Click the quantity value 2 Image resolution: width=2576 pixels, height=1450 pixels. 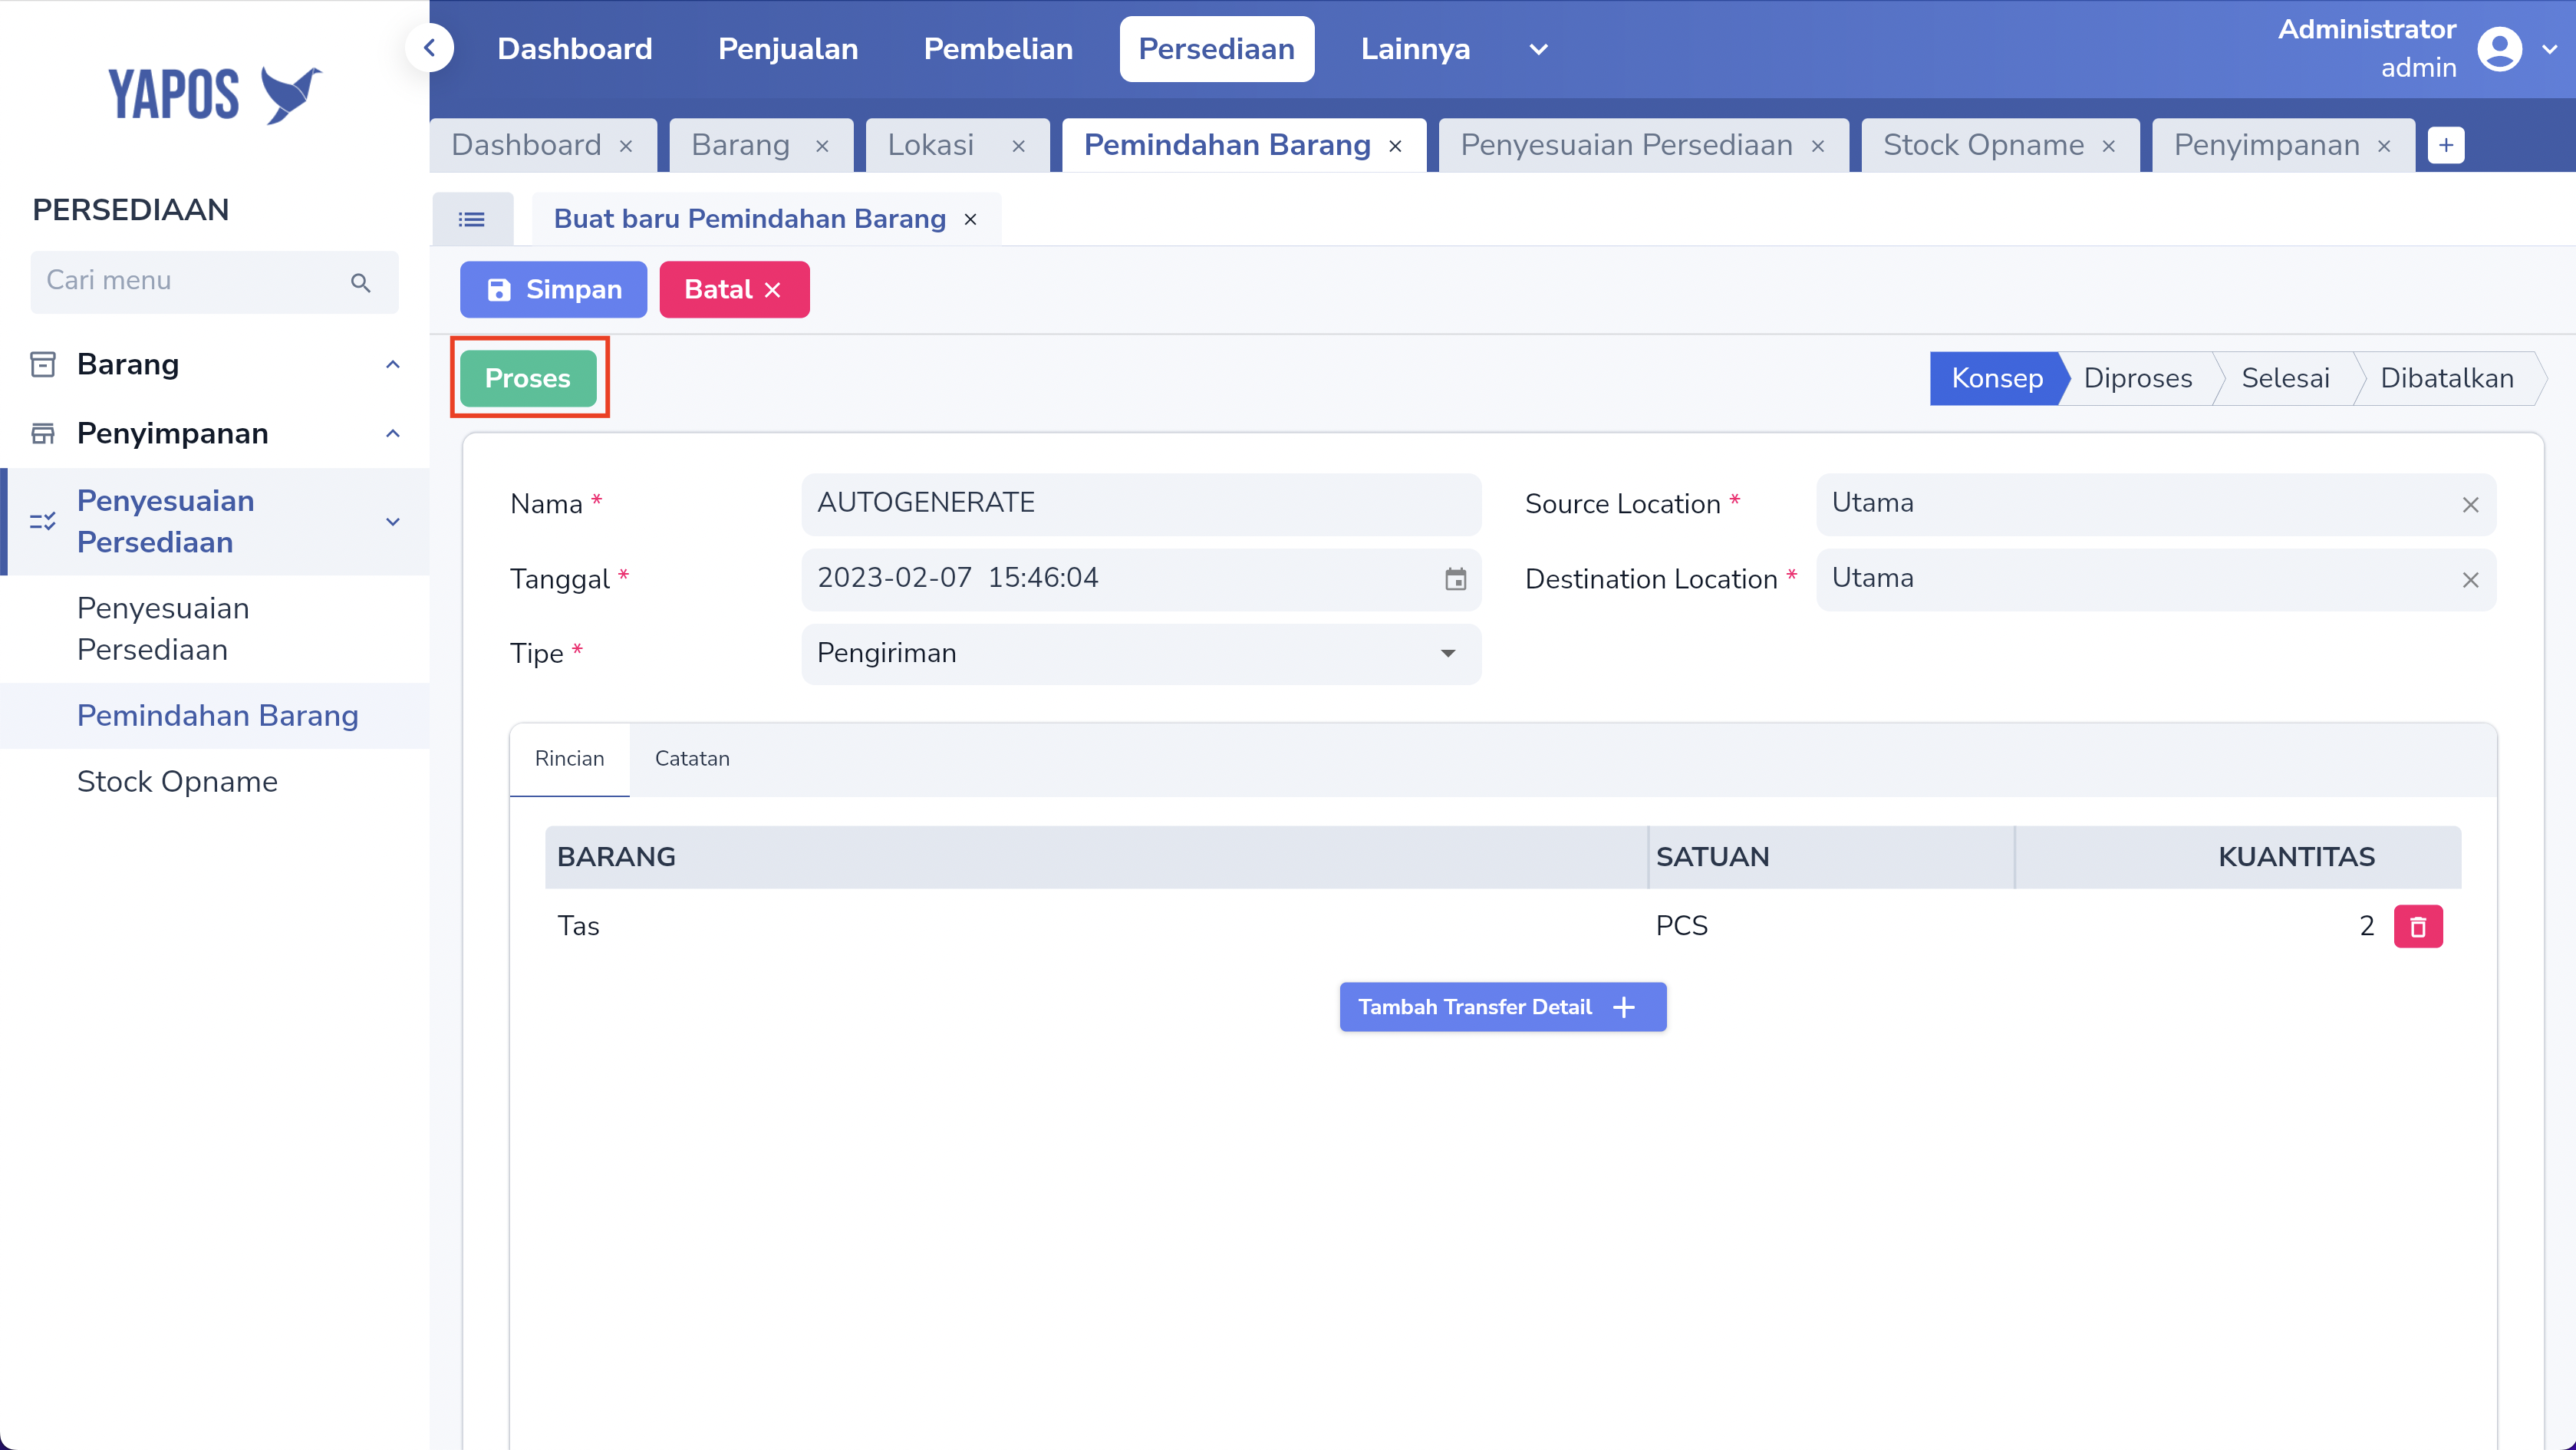pos(2366,926)
